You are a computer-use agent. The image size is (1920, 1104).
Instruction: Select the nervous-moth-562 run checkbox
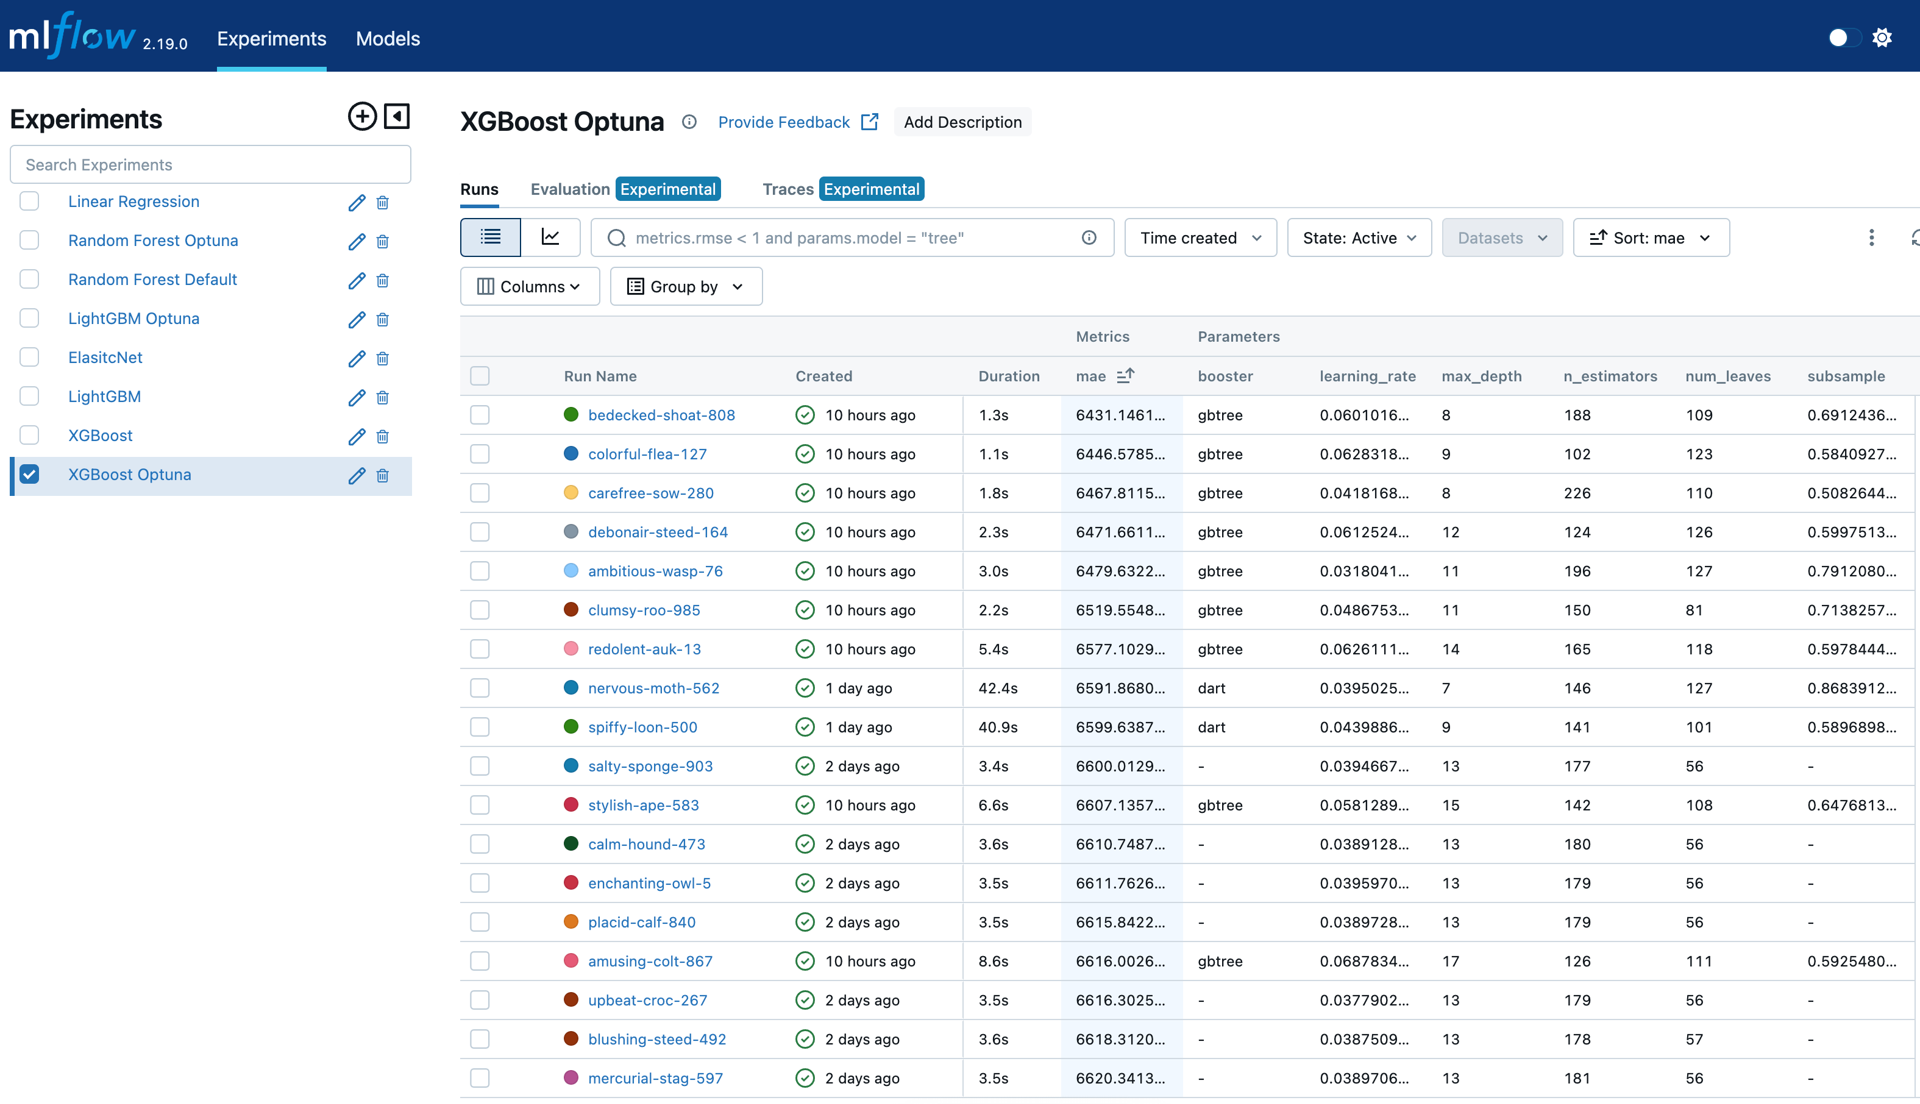click(x=480, y=688)
